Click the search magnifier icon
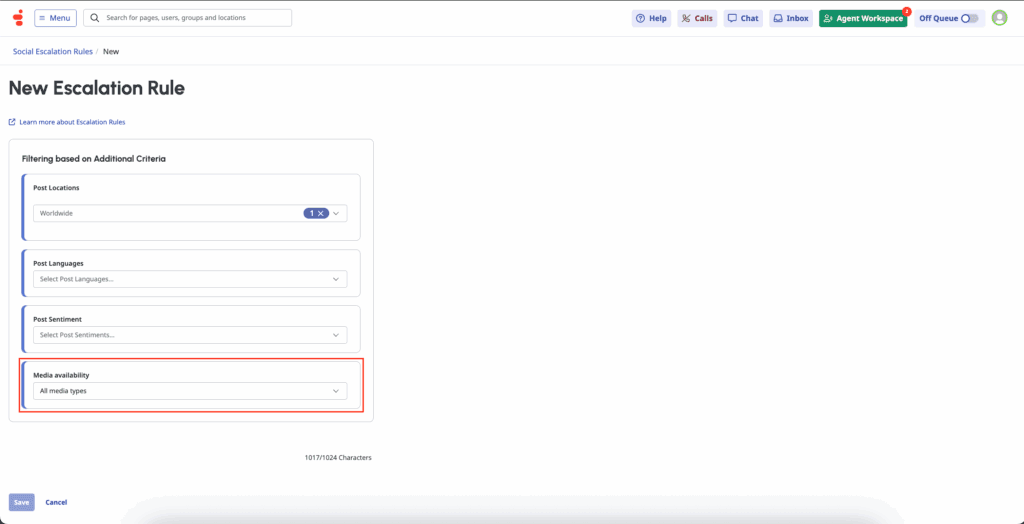 point(95,18)
